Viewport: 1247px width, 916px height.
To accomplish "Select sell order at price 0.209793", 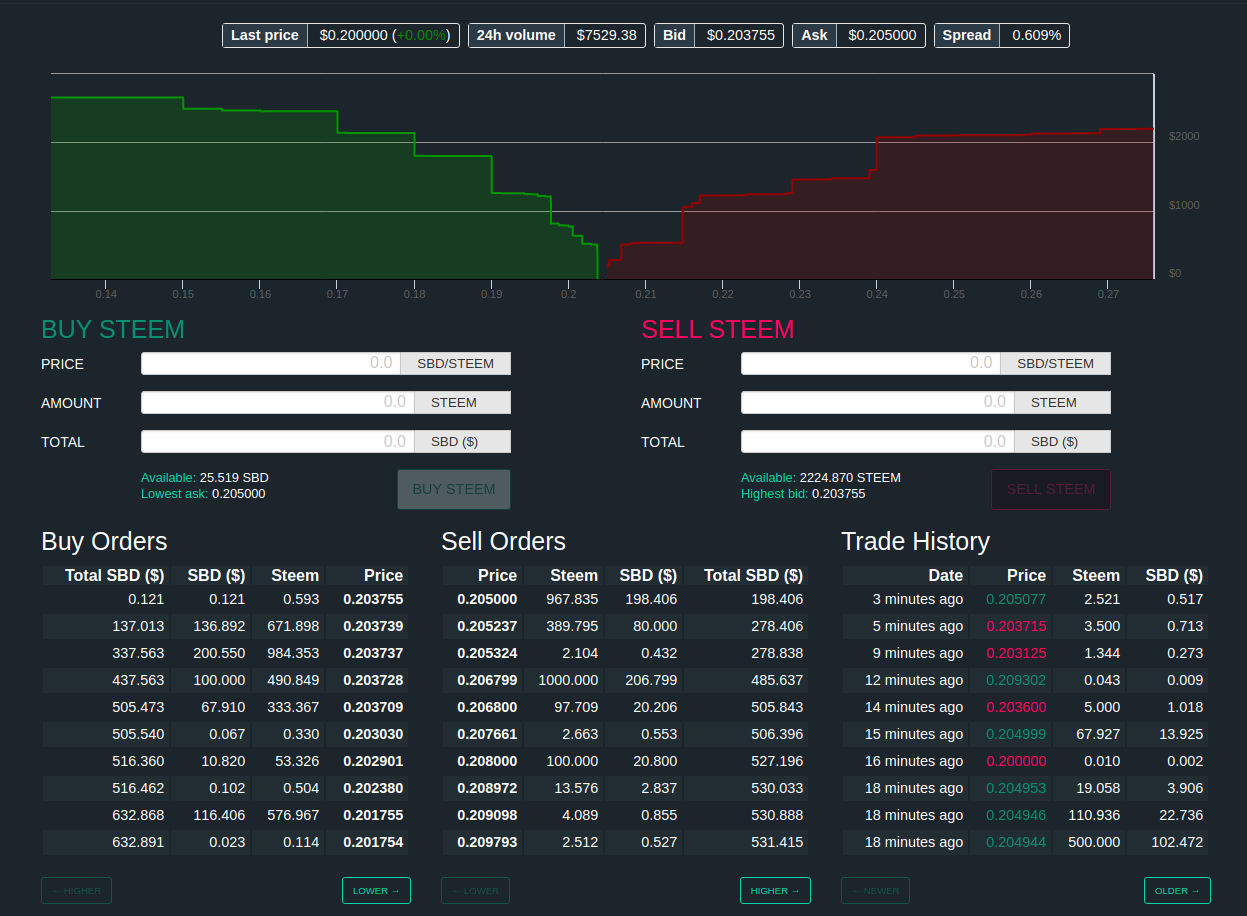I will [x=625, y=842].
